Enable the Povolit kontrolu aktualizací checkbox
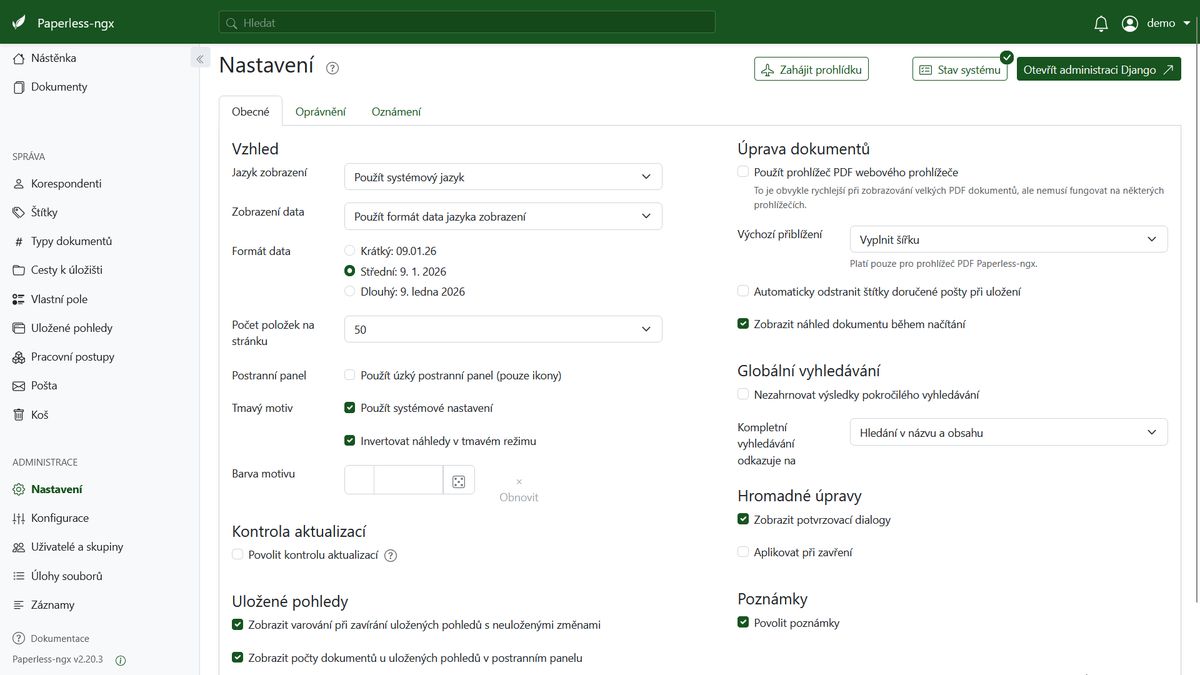Image resolution: width=1200 pixels, height=675 pixels. coord(238,555)
